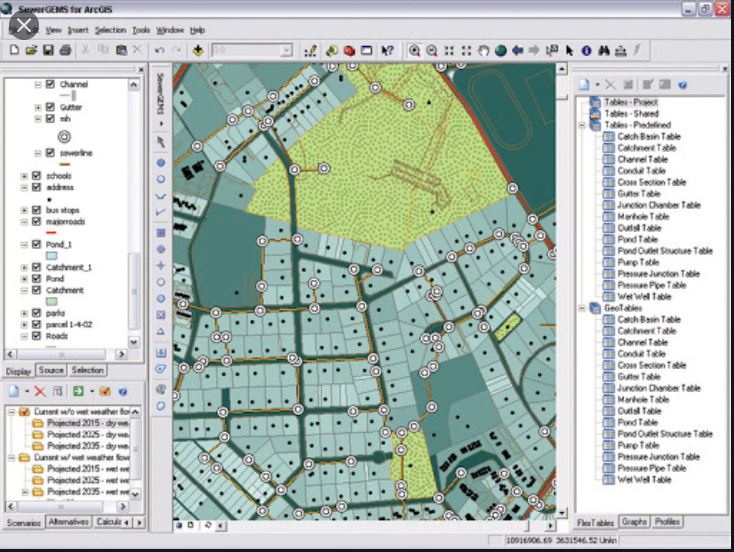Select the Pan hand tool
This screenshot has height=552, width=734.
pyautogui.click(x=483, y=50)
